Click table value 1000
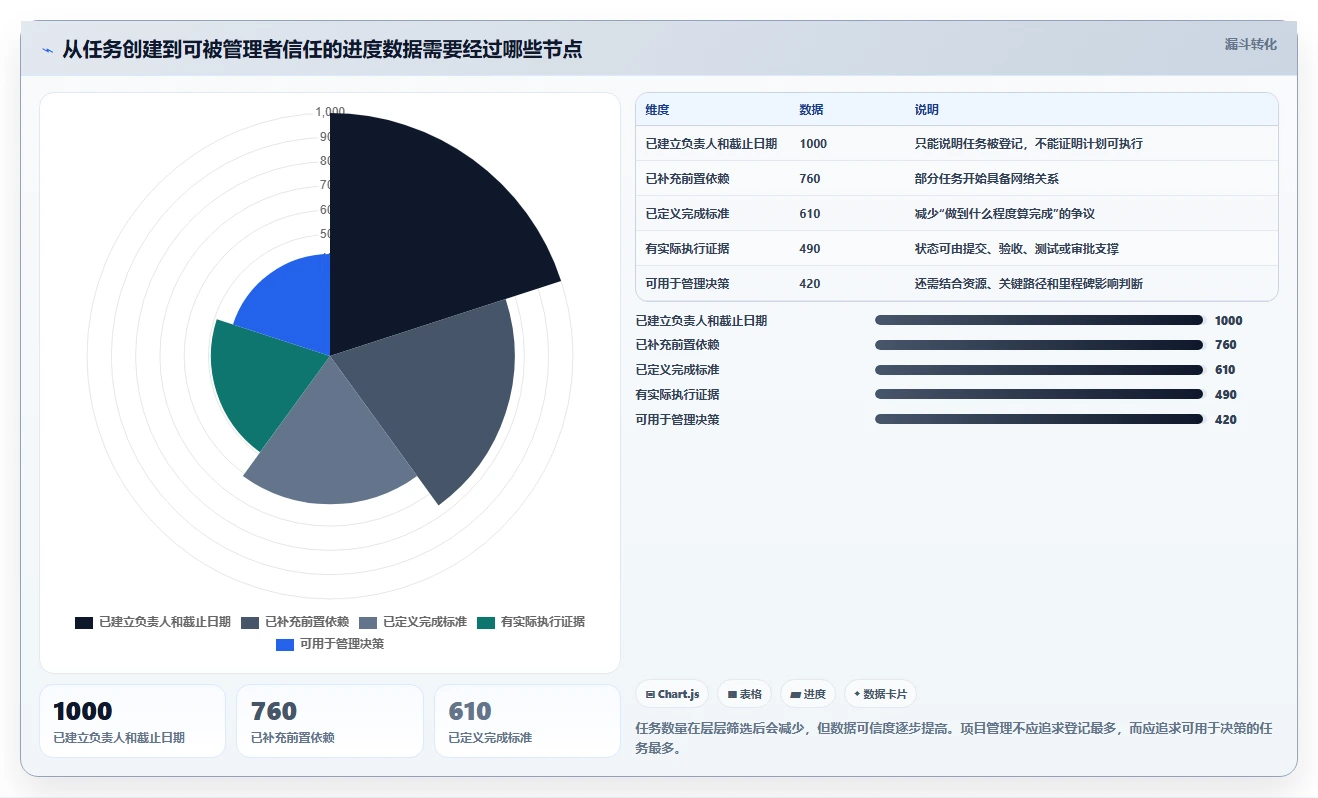The height and width of the screenshot is (798, 1318). pyautogui.click(x=813, y=144)
